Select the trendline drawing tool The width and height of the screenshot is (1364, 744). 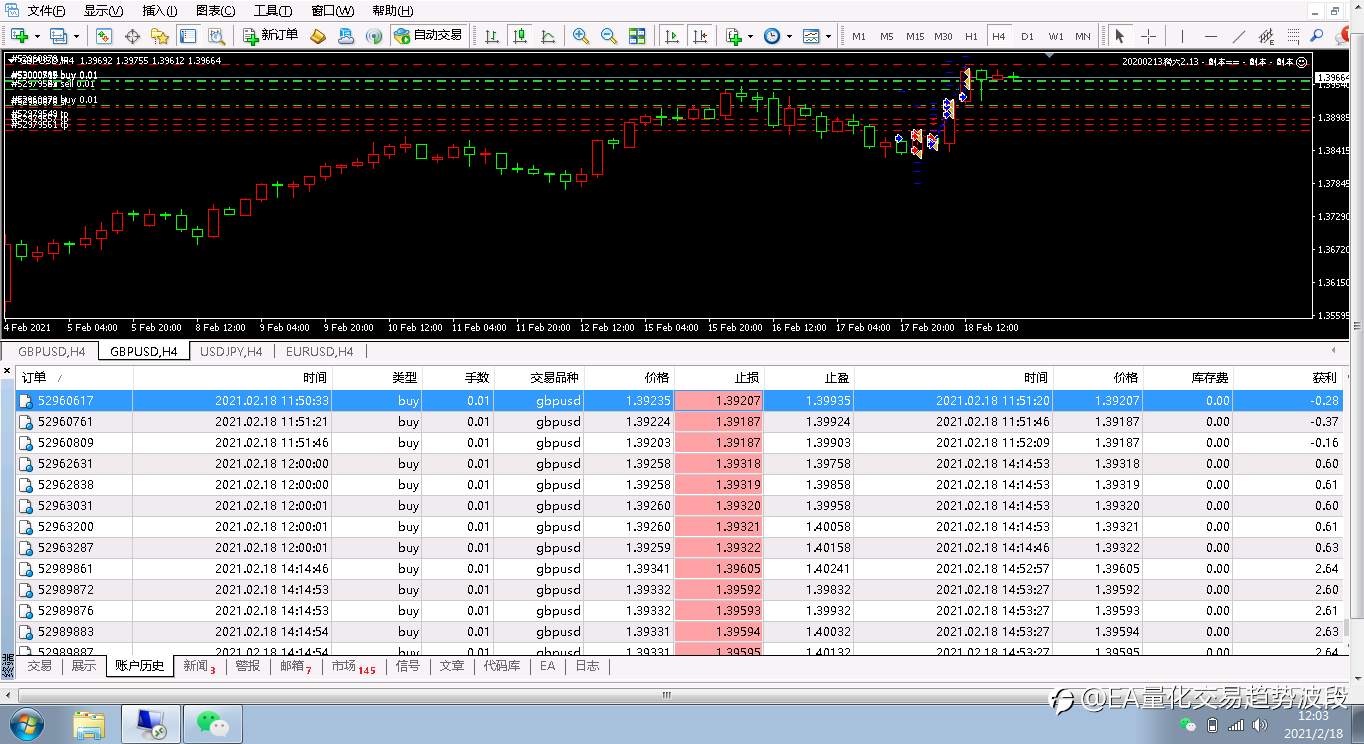[1238, 36]
